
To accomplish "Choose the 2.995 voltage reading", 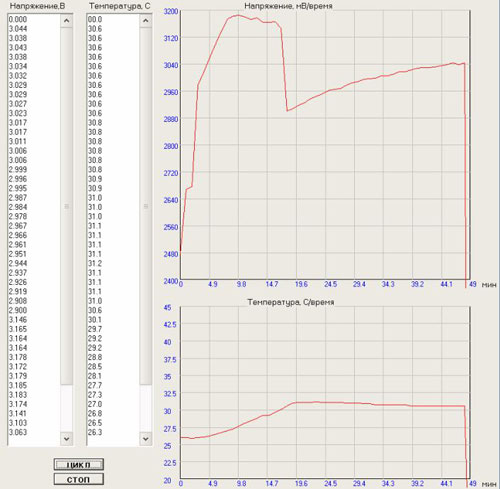I will pos(18,188).
